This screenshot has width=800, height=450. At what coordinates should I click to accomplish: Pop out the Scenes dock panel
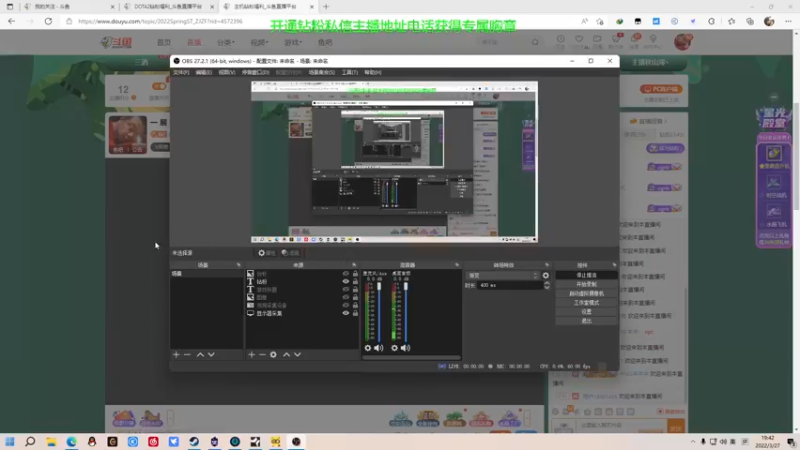click(239, 265)
